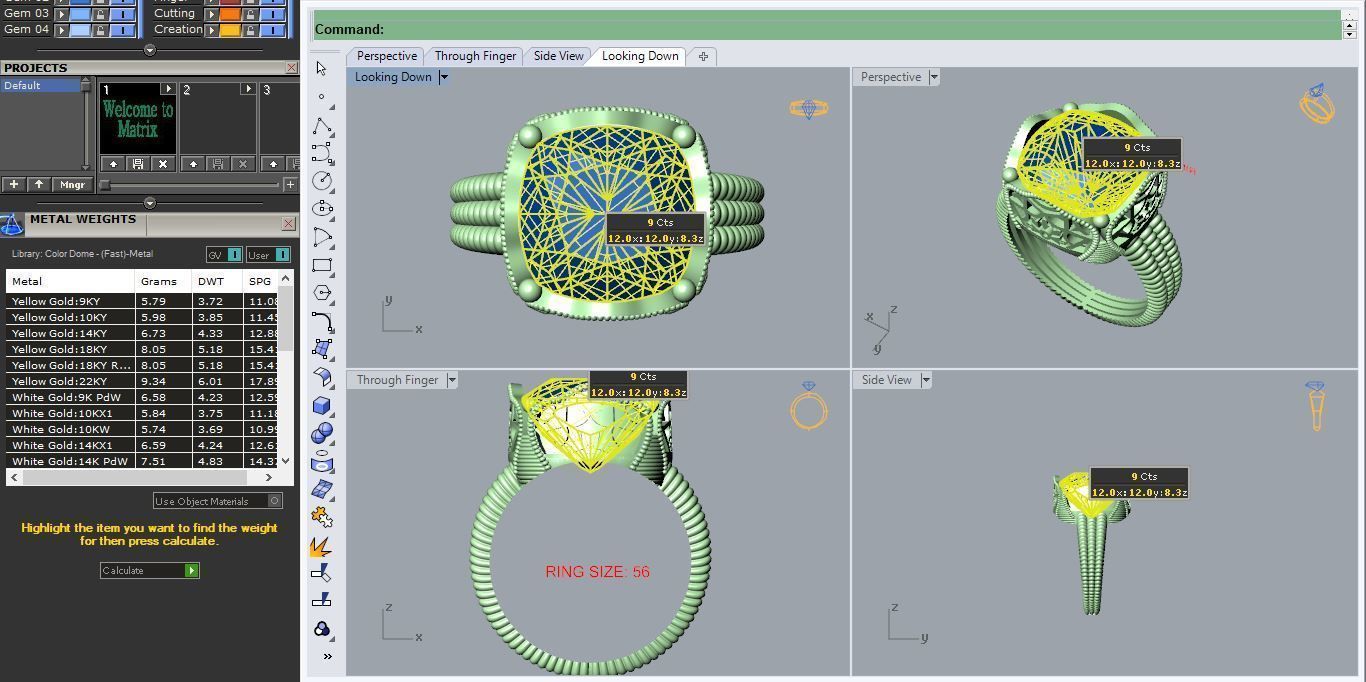Select the control point curve tool
The height and width of the screenshot is (682, 1366).
tap(321, 153)
